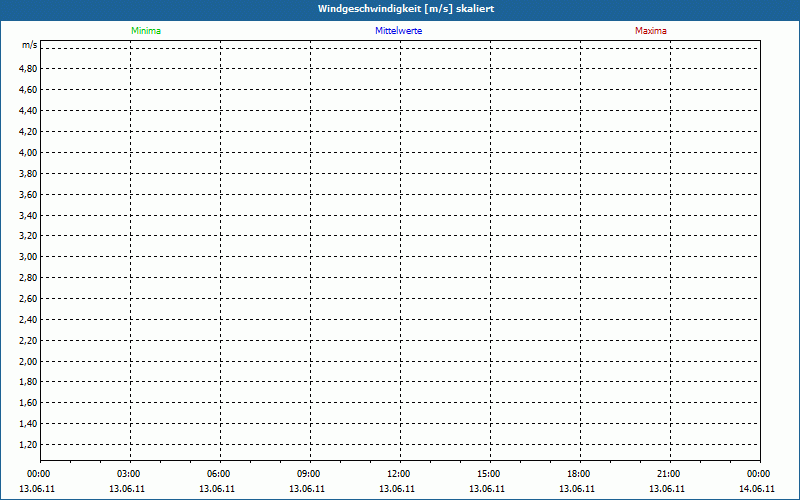Click the 4,00 y-axis value
The image size is (800, 500).
(x=28, y=153)
